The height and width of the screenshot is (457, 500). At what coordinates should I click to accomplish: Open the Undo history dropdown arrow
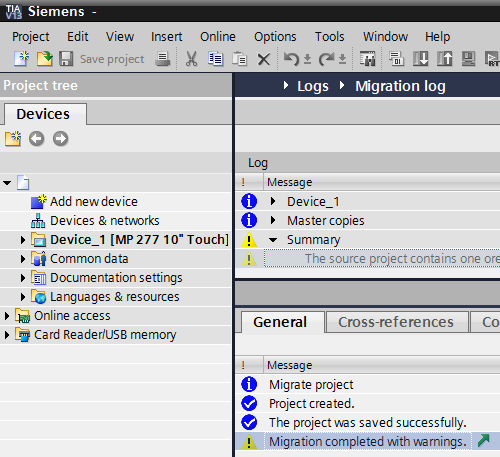click(x=307, y=60)
